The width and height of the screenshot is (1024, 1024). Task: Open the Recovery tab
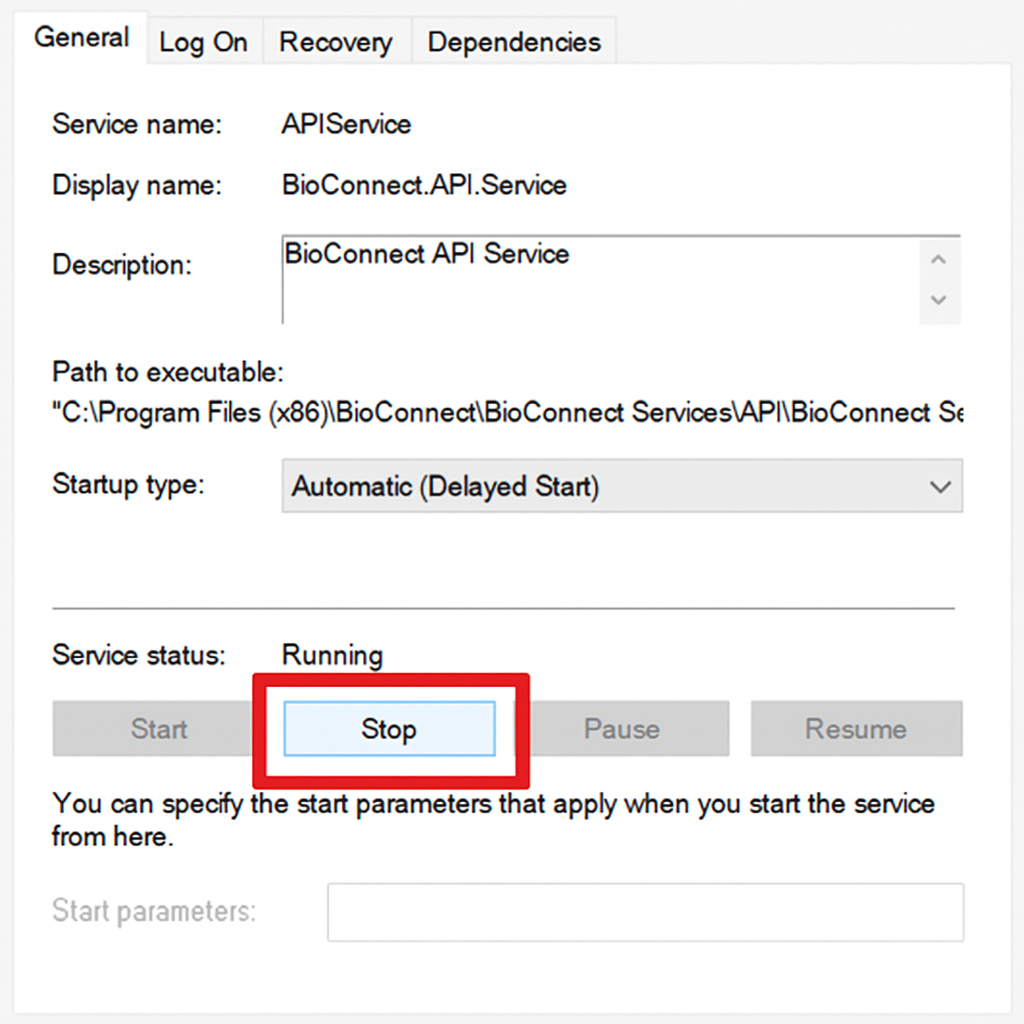coord(336,41)
